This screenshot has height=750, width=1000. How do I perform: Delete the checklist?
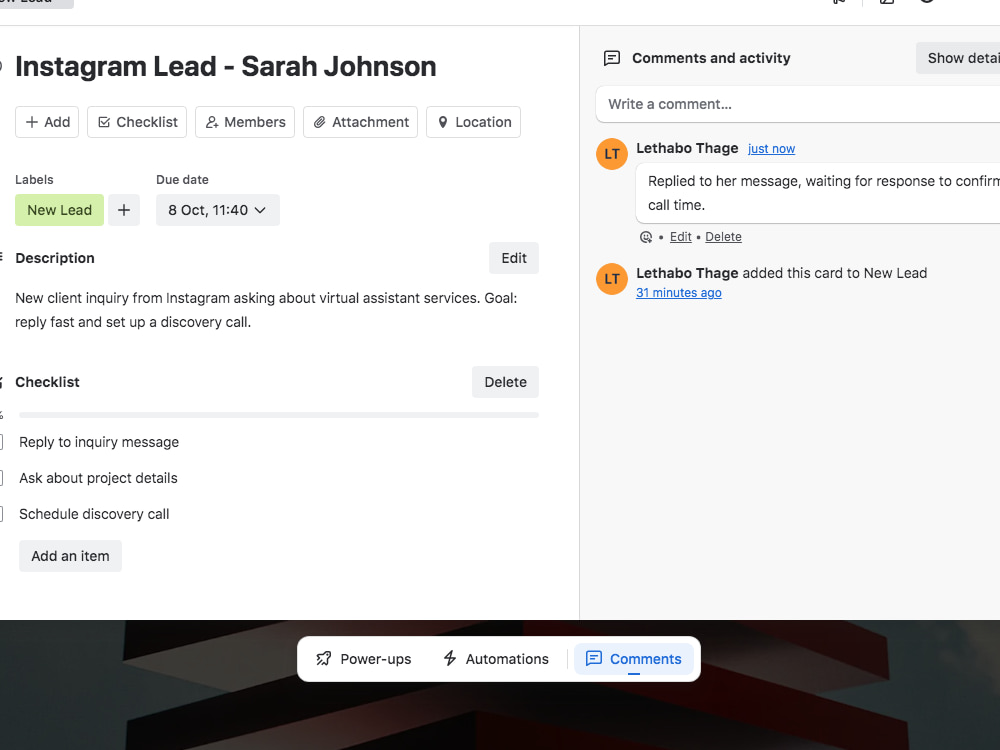coord(505,382)
